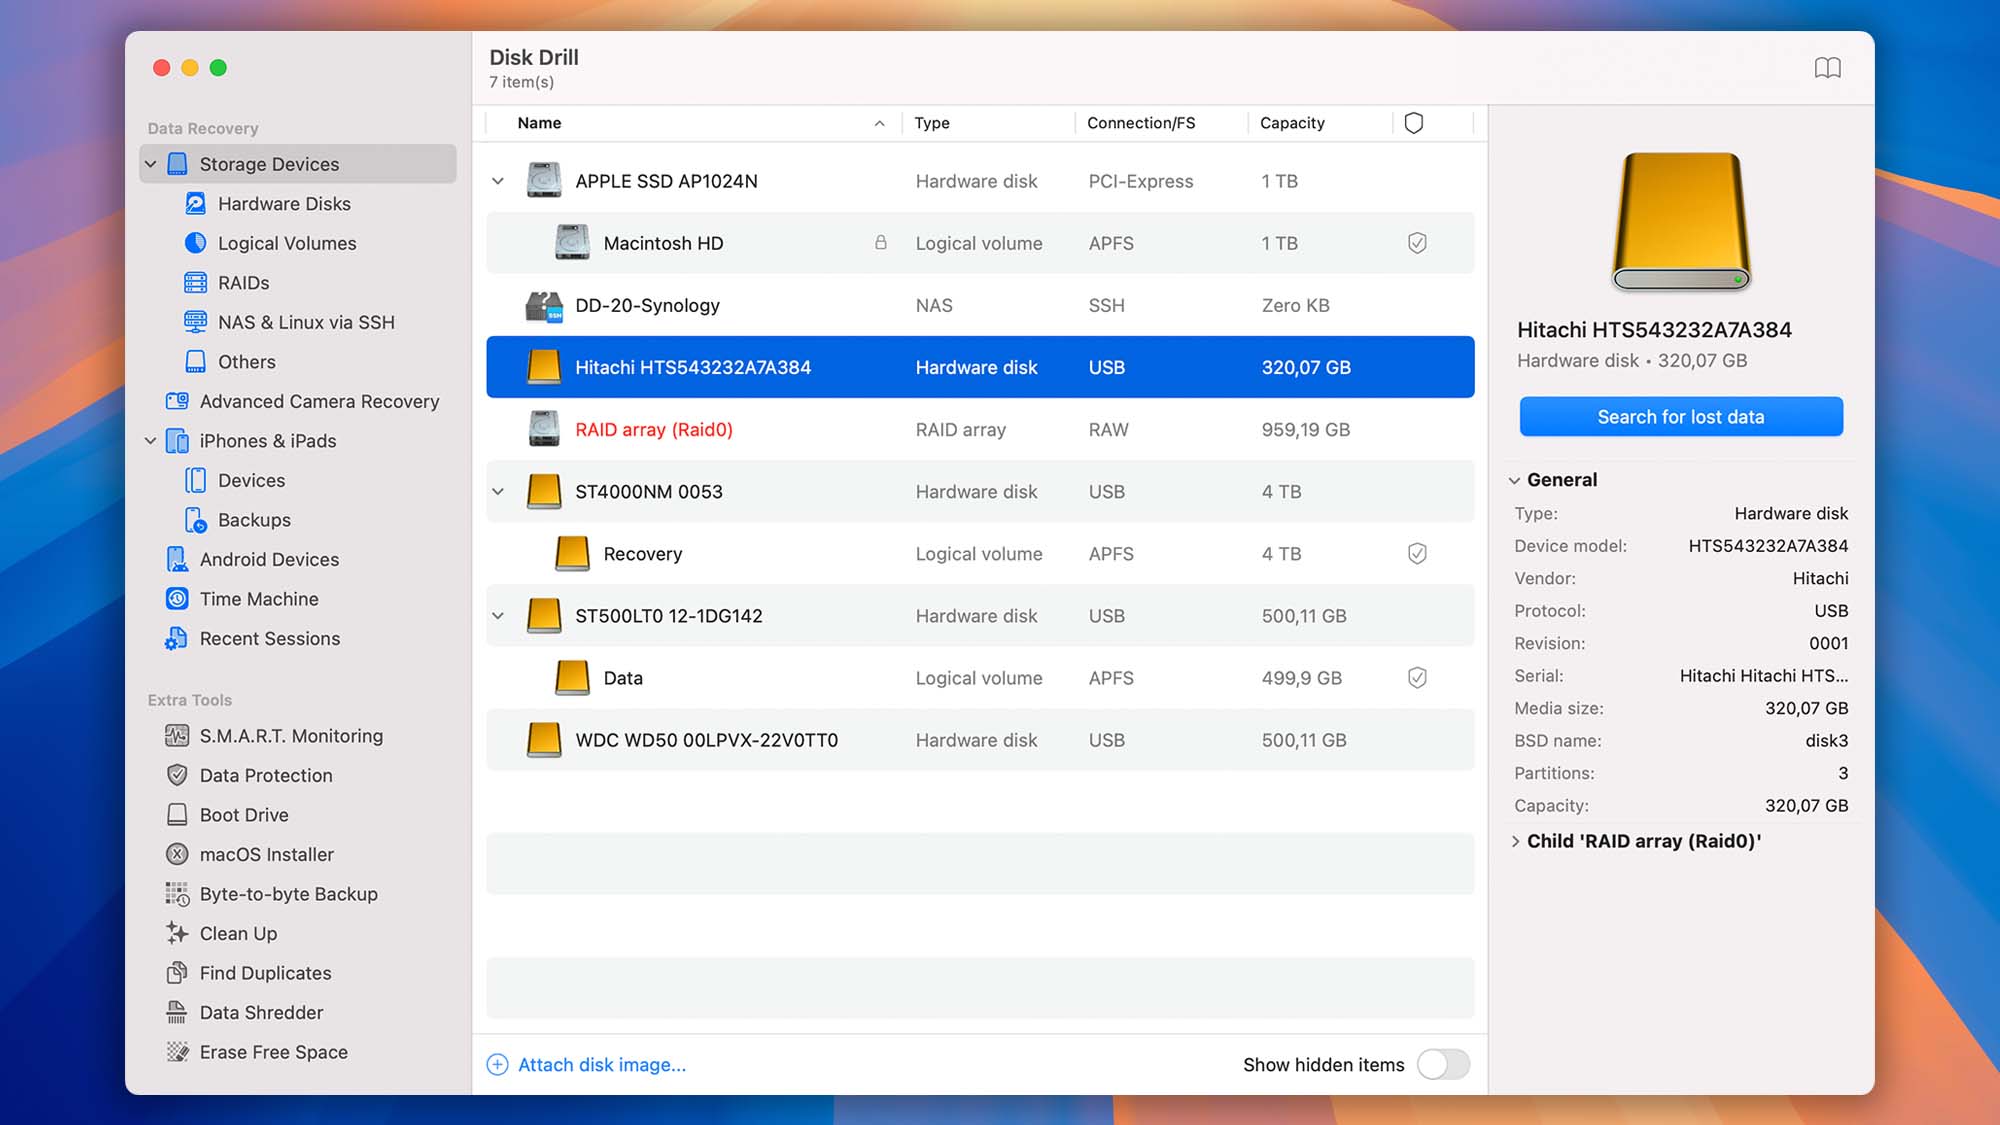Open the Find Duplicates tool entry

tap(265, 973)
